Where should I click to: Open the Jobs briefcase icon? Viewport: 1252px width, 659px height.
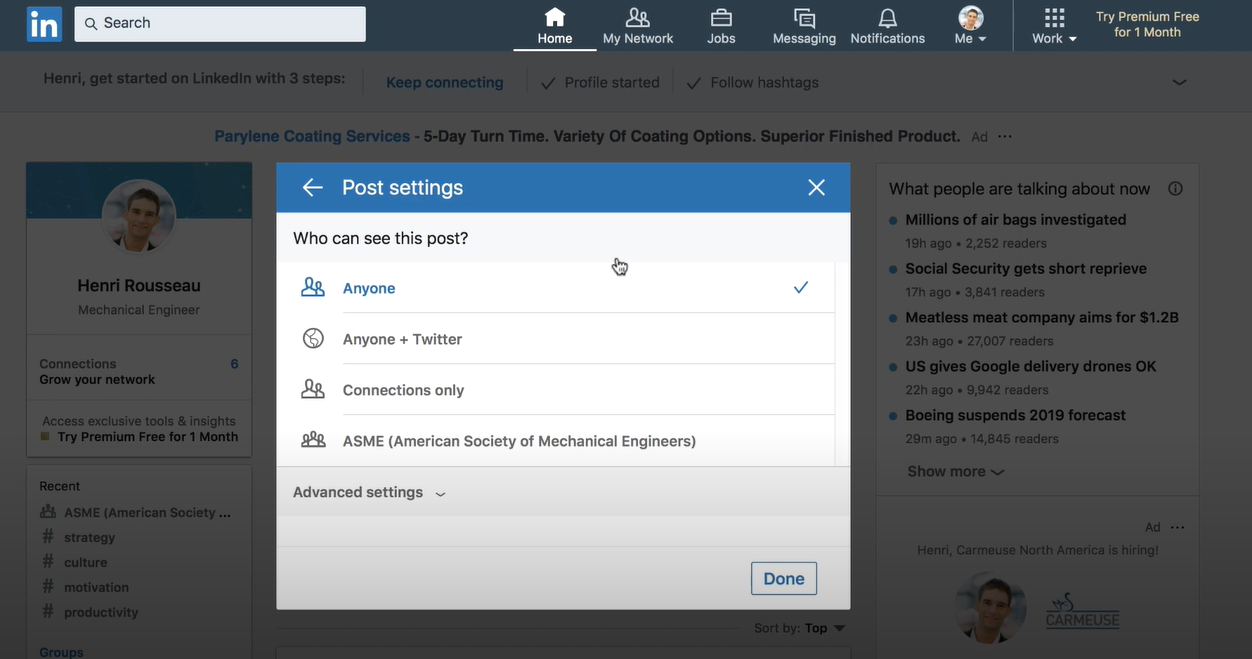pos(721,18)
